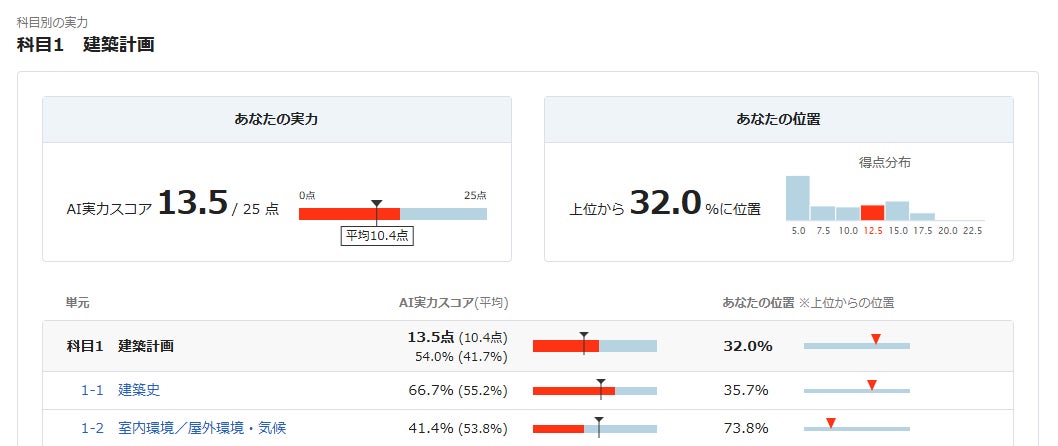Click the red highlighted histogram bar at 12.5

point(872,213)
